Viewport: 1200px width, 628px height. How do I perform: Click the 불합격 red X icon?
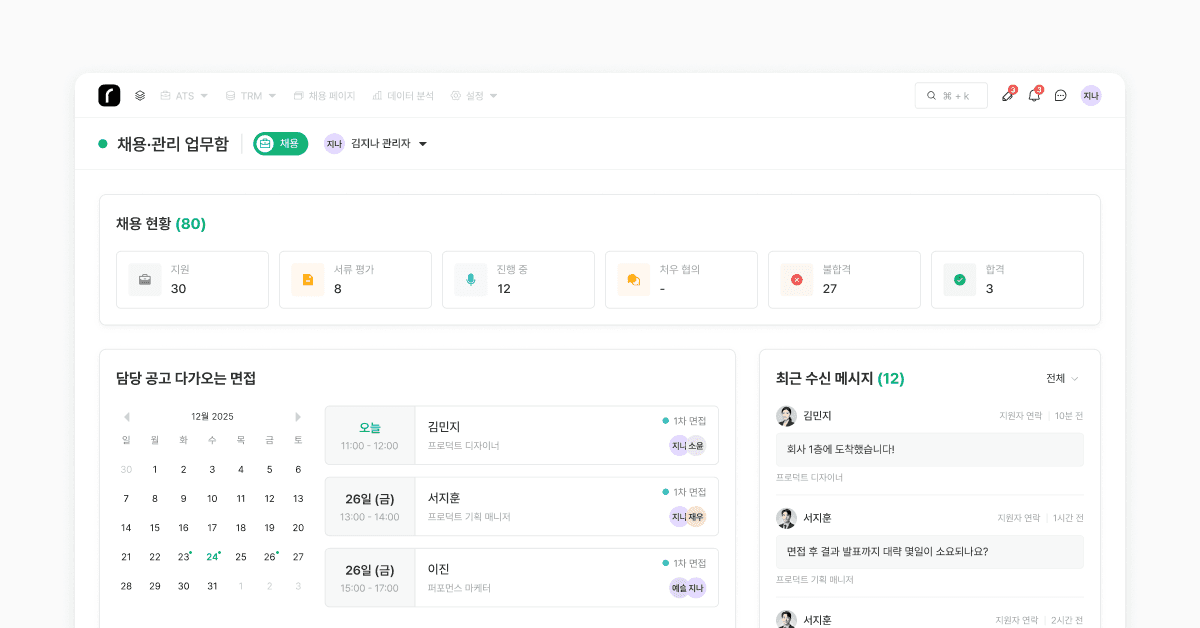pos(796,279)
